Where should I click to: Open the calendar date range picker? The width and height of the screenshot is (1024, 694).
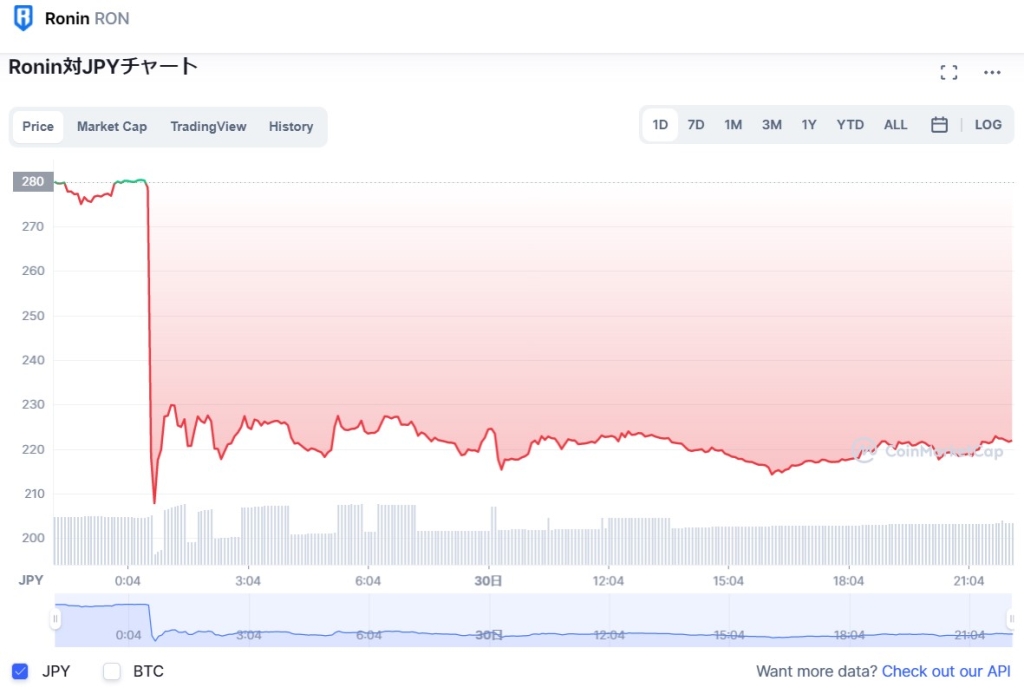click(939, 125)
